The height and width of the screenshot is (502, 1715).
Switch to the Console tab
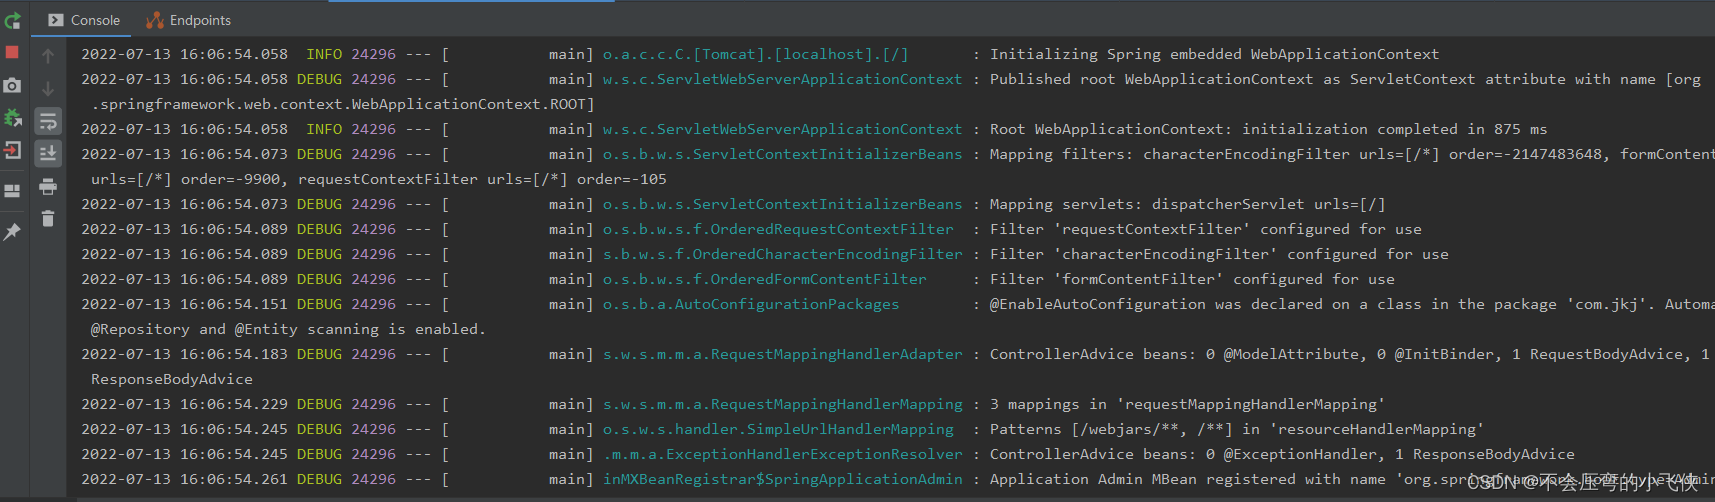tap(84, 20)
